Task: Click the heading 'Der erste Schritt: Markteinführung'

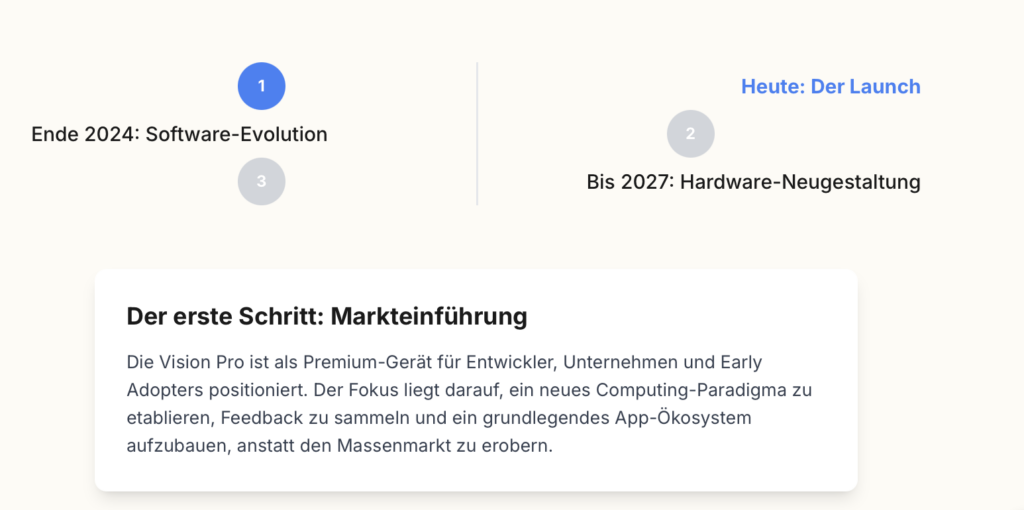Action: [327, 316]
